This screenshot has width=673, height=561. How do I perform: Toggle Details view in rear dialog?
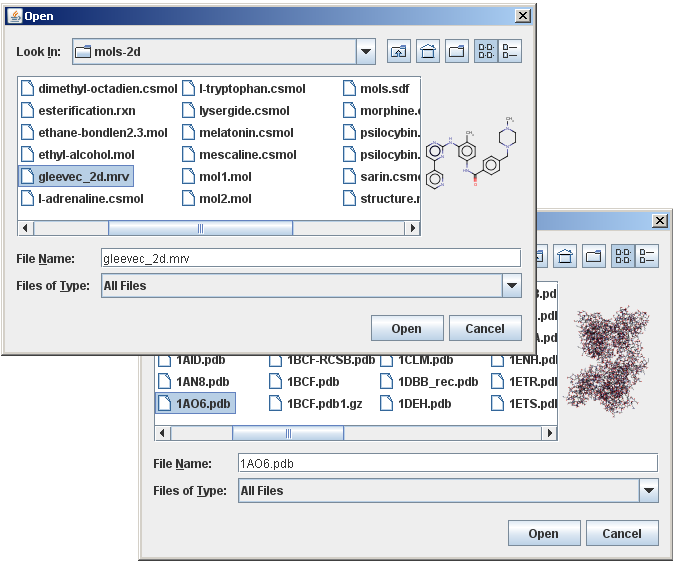[647, 257]
